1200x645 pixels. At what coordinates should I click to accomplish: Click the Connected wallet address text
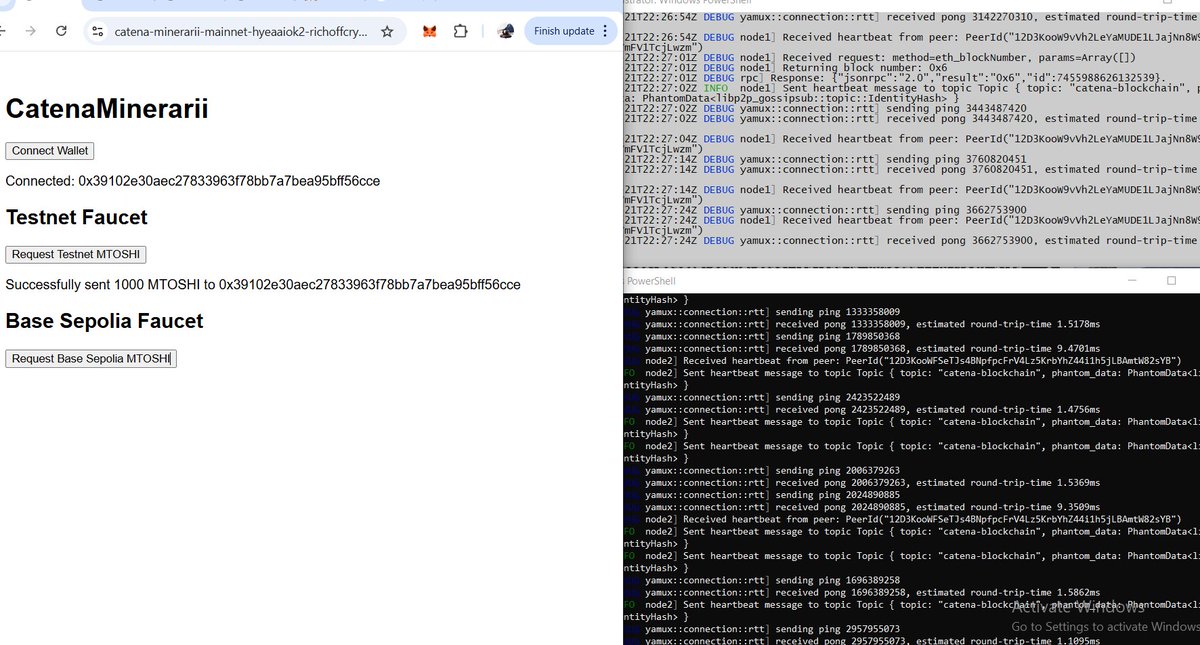tap(193, 181)
